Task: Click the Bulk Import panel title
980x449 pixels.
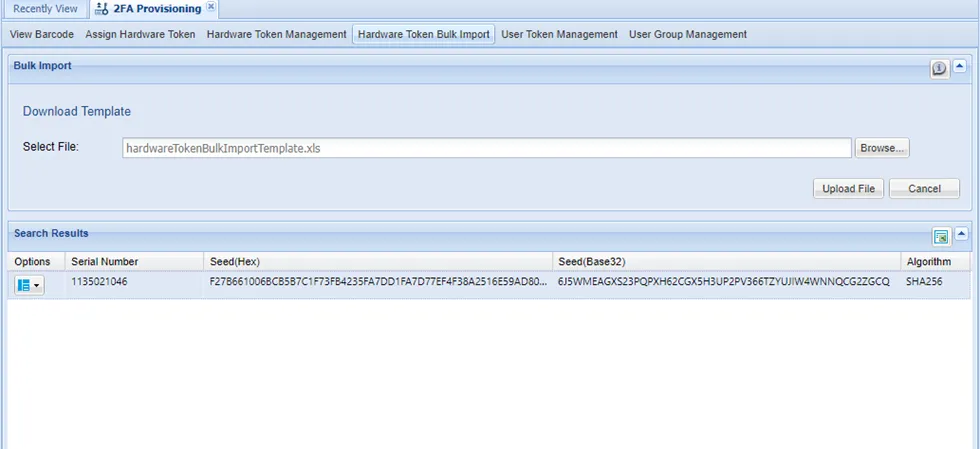Action: (42, 65)
